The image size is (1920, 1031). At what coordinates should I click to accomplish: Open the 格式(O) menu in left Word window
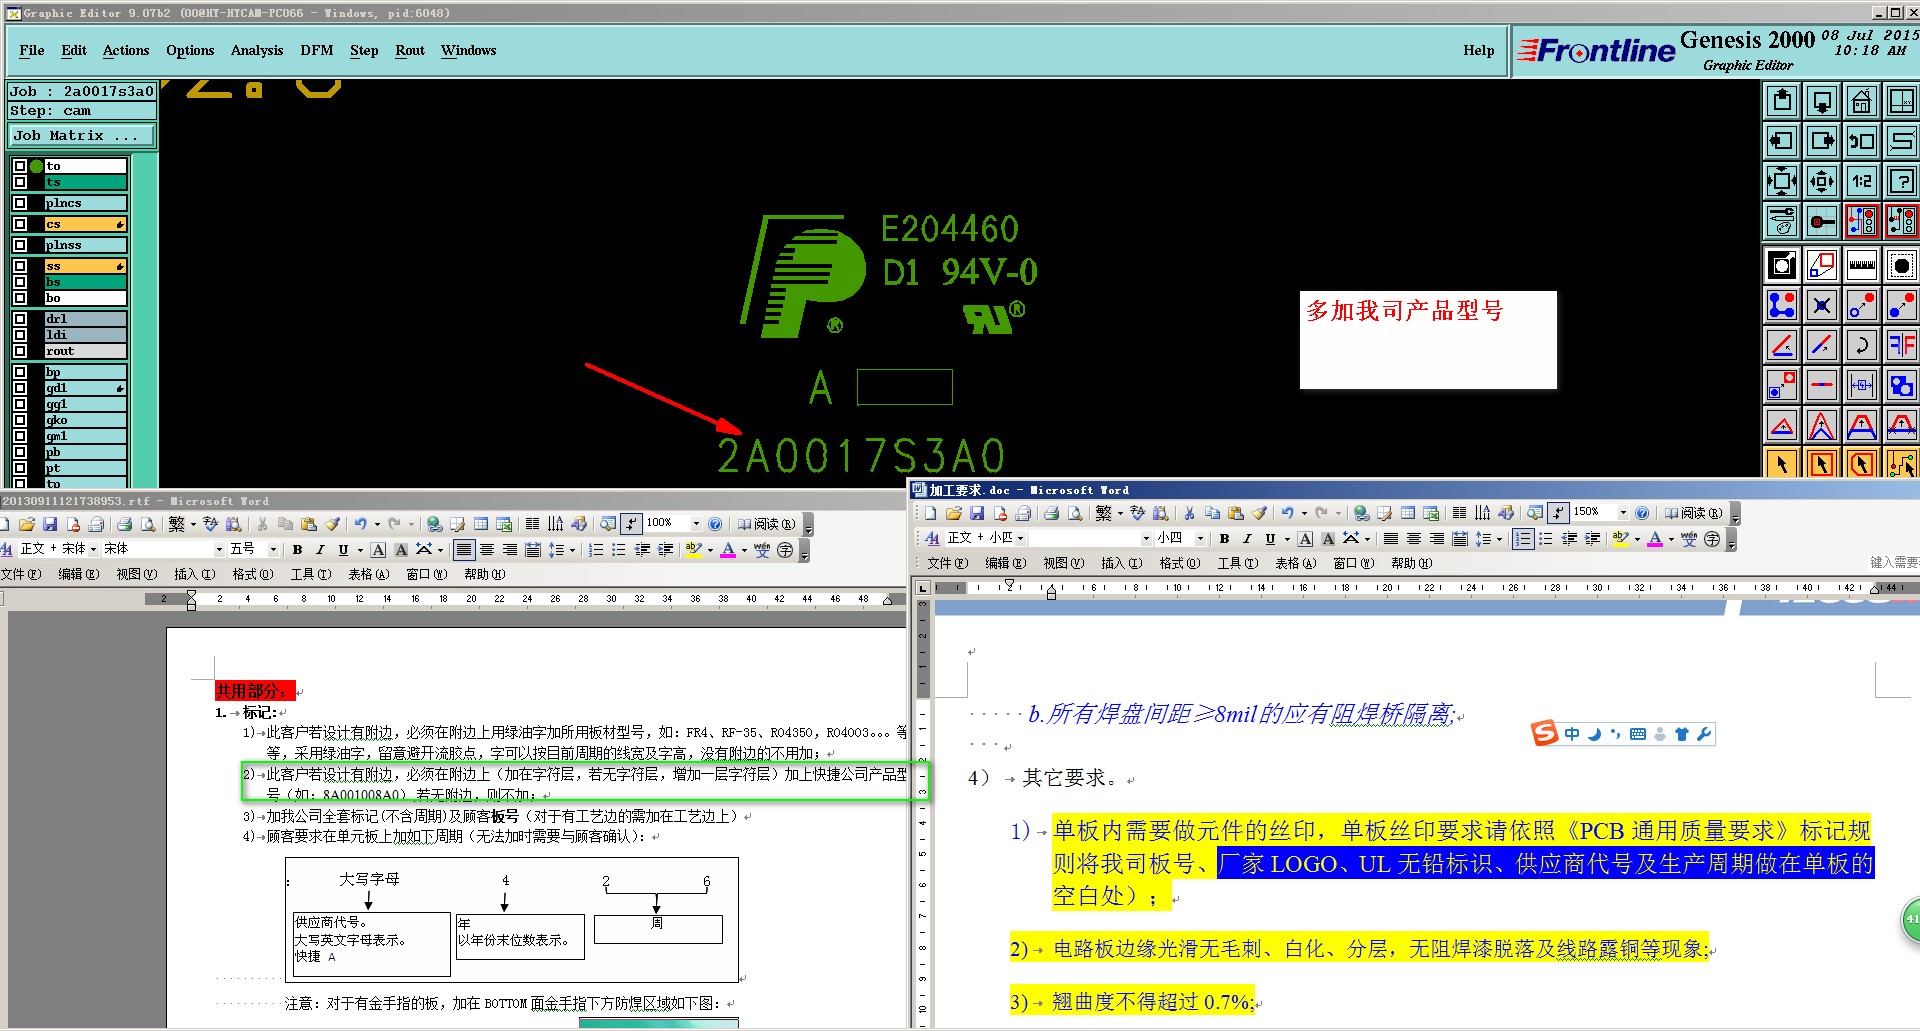(253, 575)
